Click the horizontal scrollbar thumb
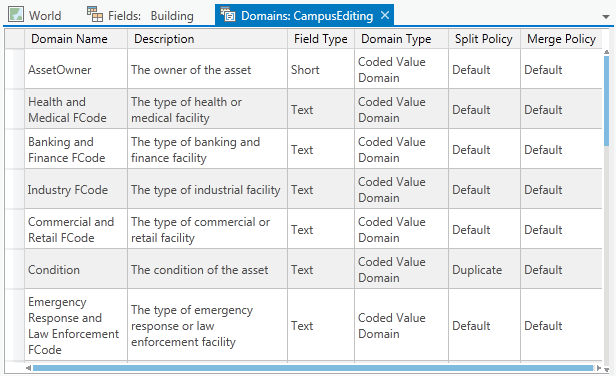 [x=313, y=368]
